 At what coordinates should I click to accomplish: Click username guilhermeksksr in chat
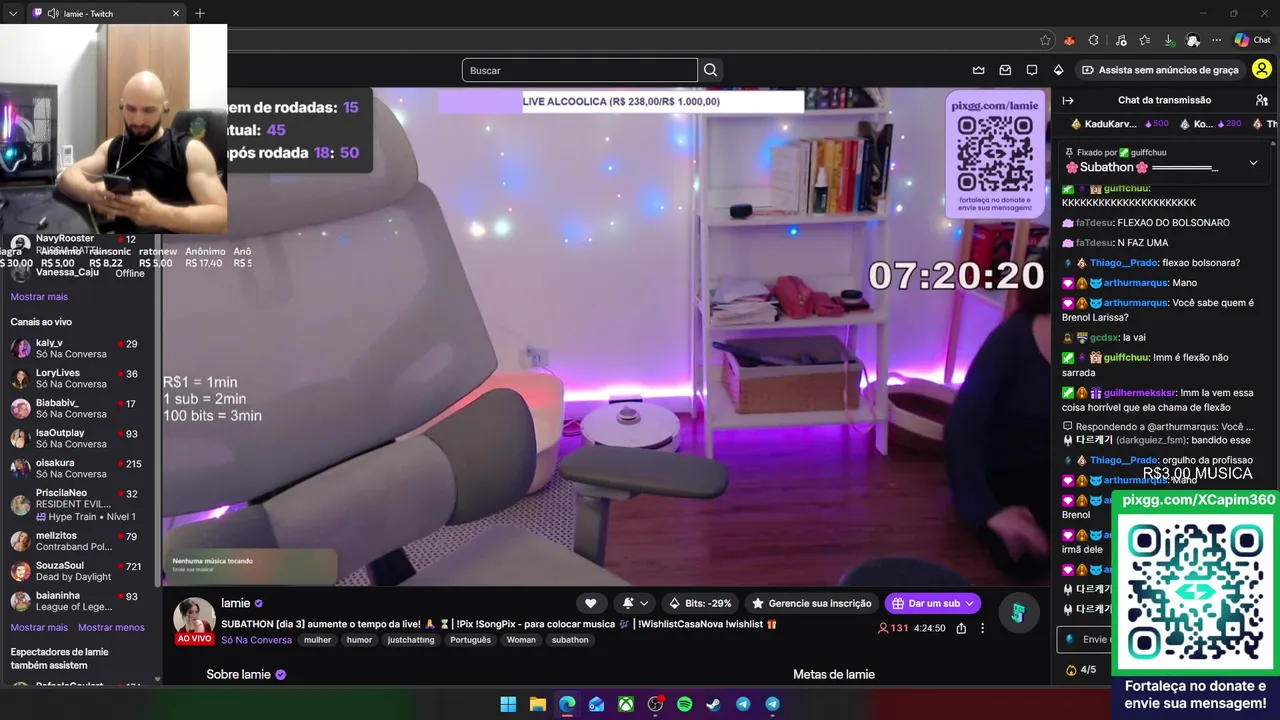pos(1139,393)
